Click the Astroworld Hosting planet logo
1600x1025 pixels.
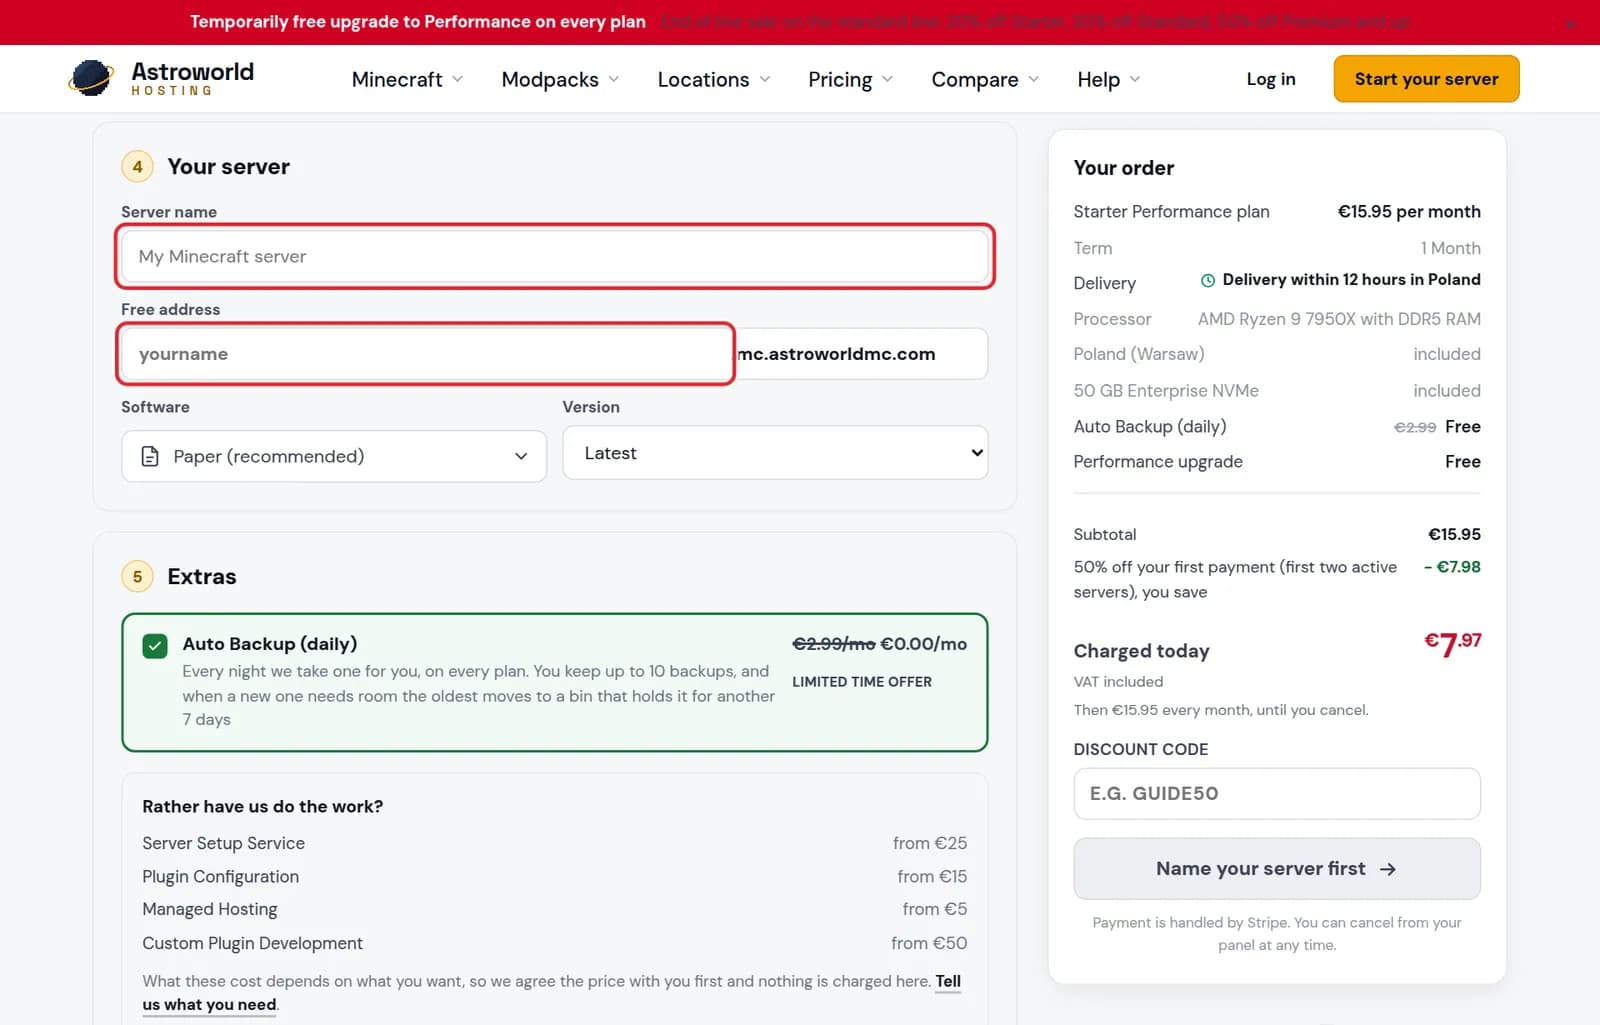(91, 78)
